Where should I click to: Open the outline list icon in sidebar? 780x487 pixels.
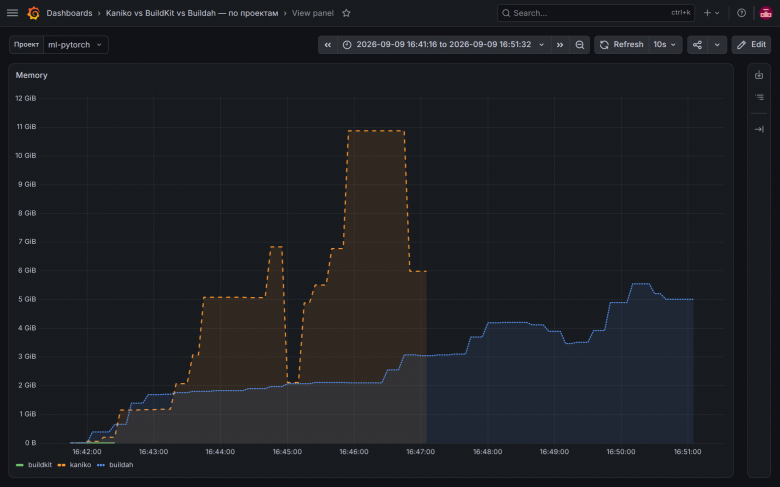pyautogui.click(x=759, y=97)
